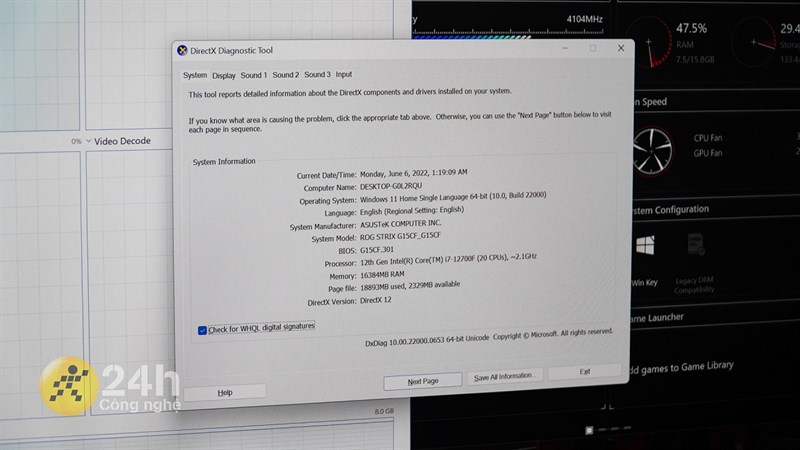The image size is (800, 450).
Task: Select the System tab
Action: point(195,75)
